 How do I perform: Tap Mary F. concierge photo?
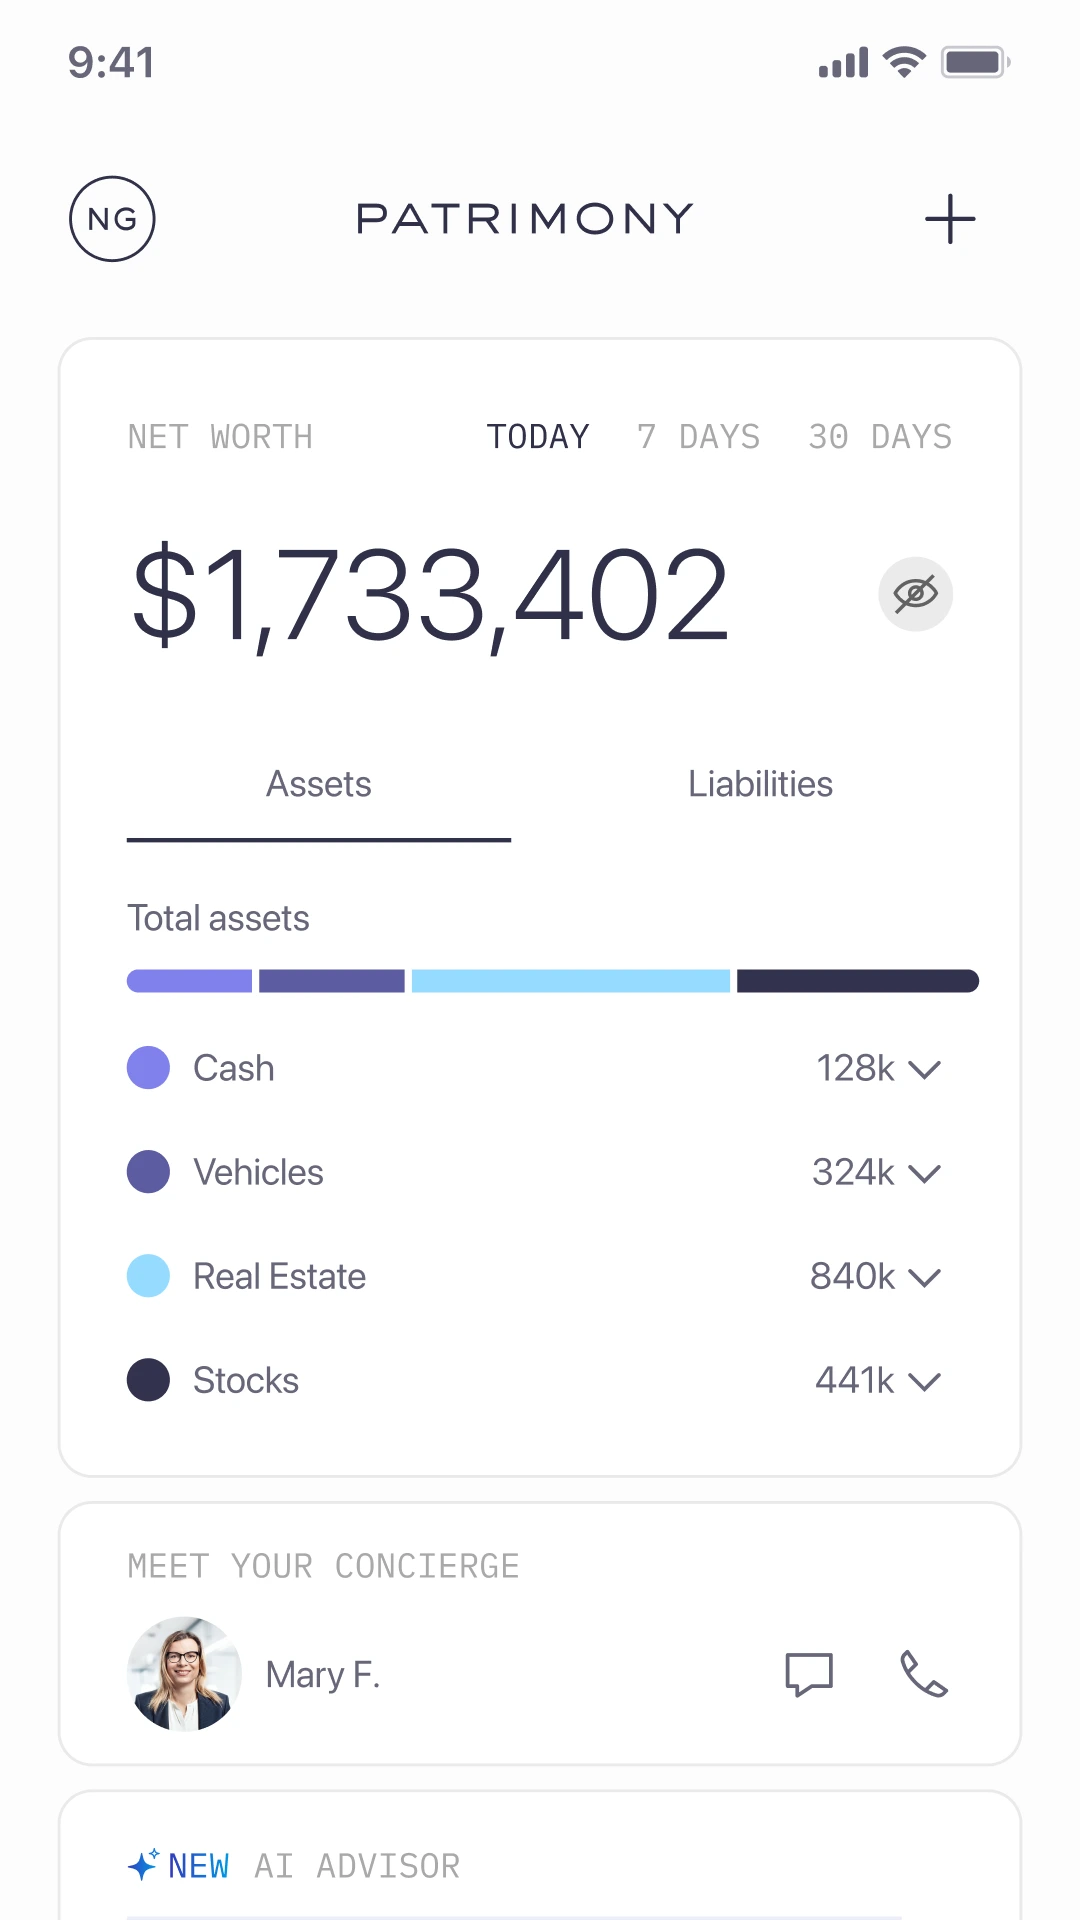(x=184, y=1674)
